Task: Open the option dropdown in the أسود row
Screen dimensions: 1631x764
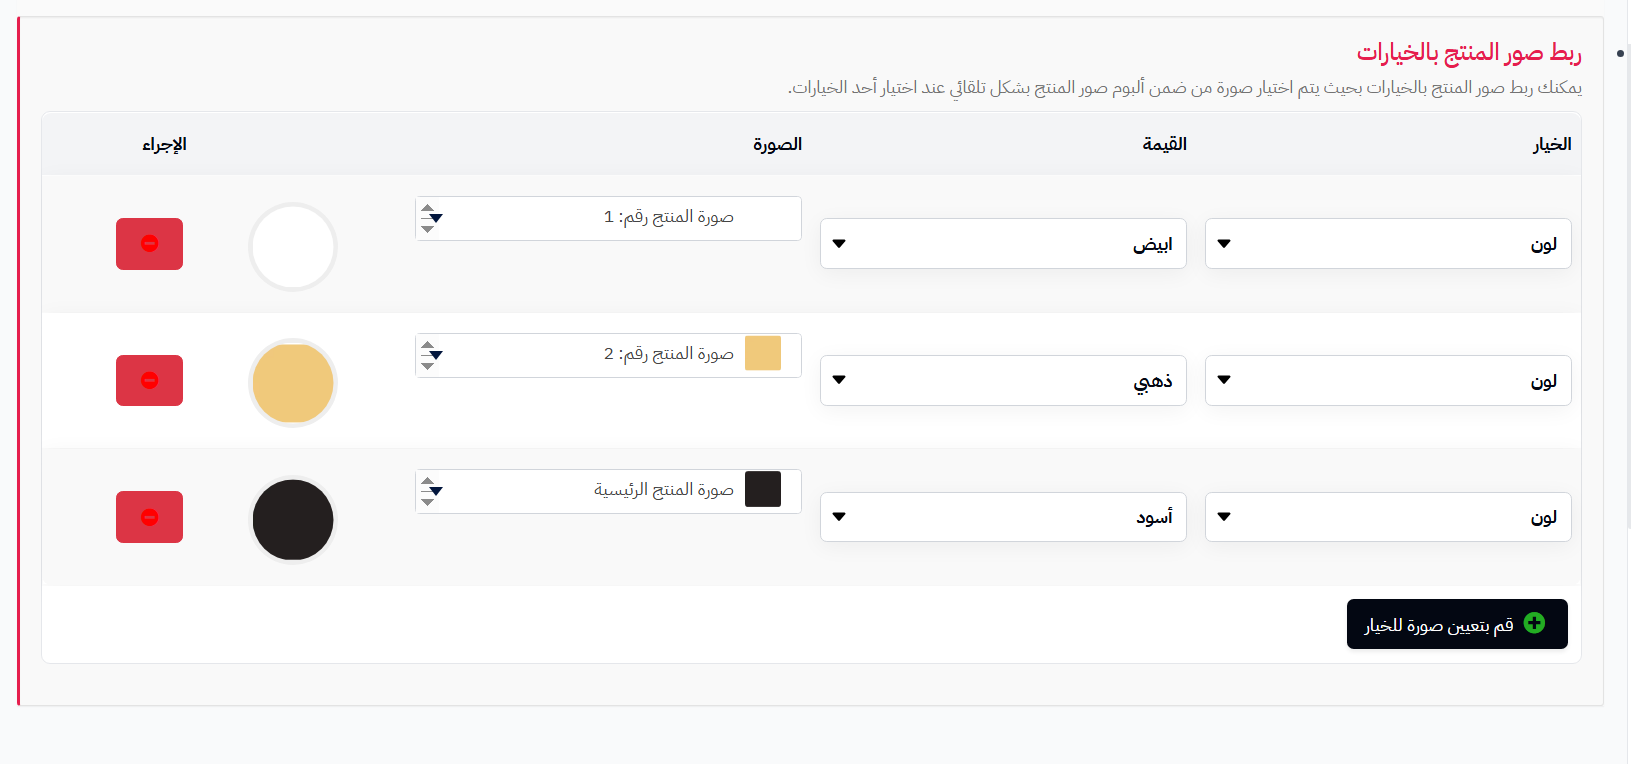Action: (1388, 517)
